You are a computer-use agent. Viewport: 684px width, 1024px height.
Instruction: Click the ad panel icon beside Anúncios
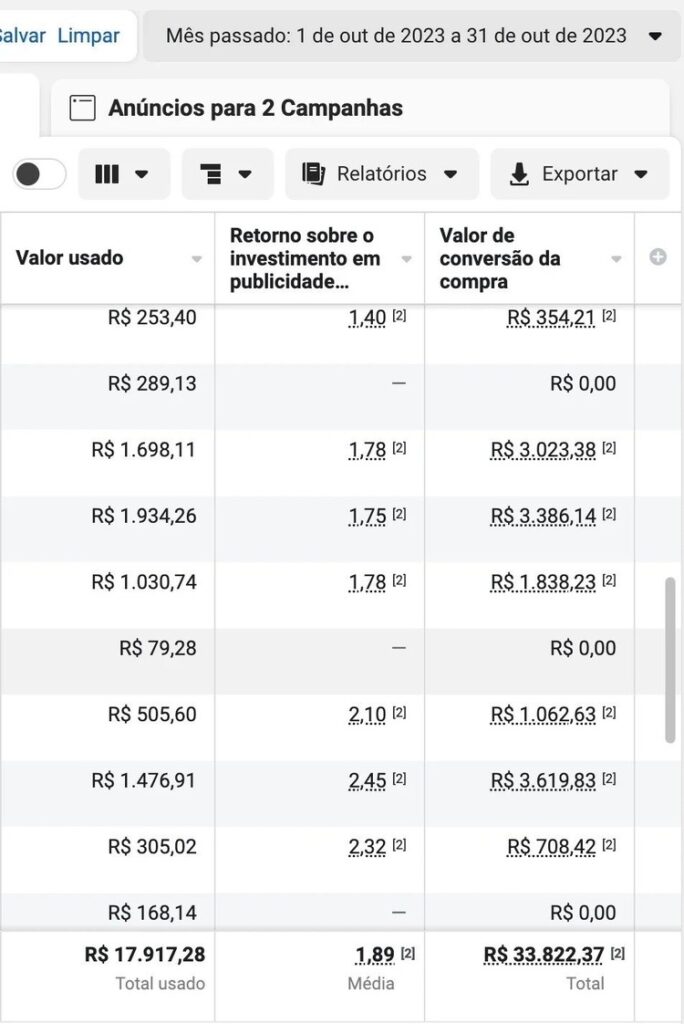[x=83, y=108]
